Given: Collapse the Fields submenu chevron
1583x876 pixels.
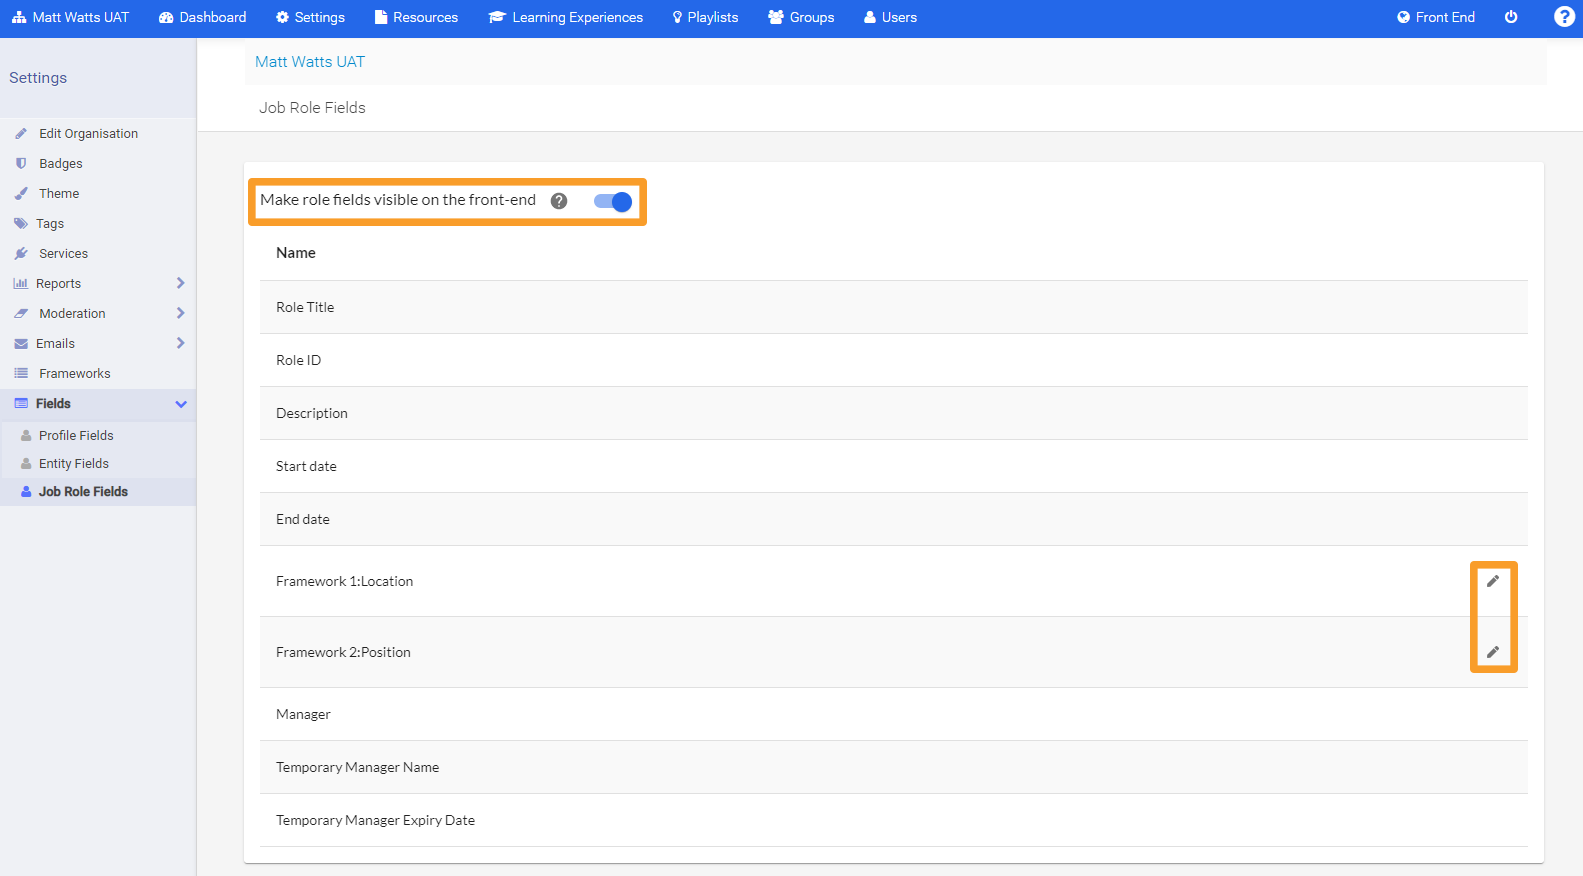Looking at the screenshot, I should tap(181, 404).
